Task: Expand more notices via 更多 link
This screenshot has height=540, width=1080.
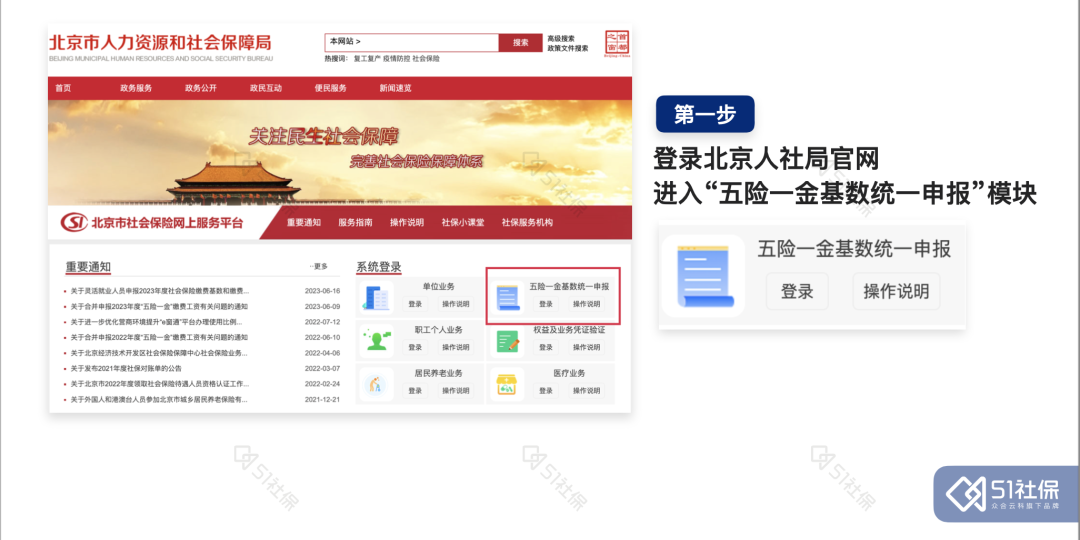Action: point(319,267)
